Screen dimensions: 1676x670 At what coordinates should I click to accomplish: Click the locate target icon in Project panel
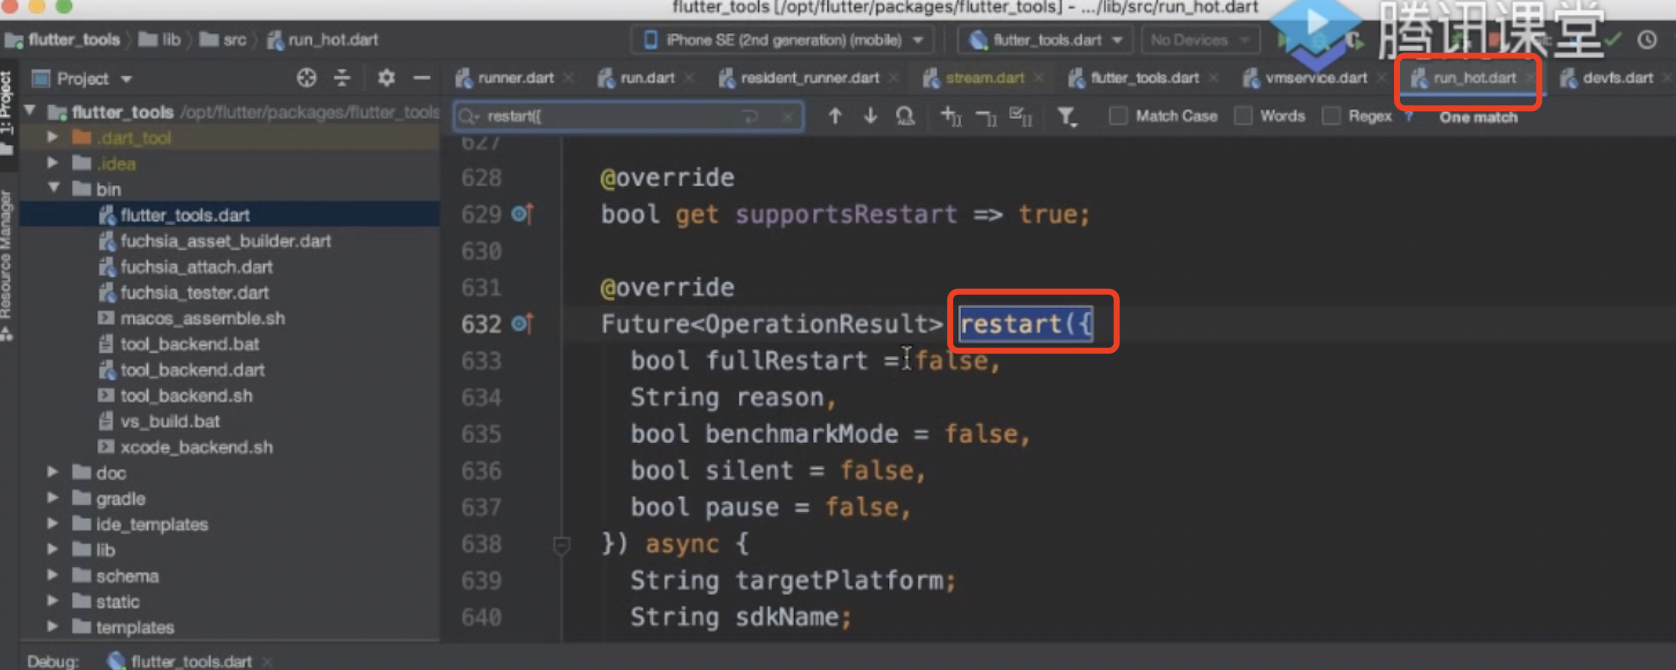[306, 78]
